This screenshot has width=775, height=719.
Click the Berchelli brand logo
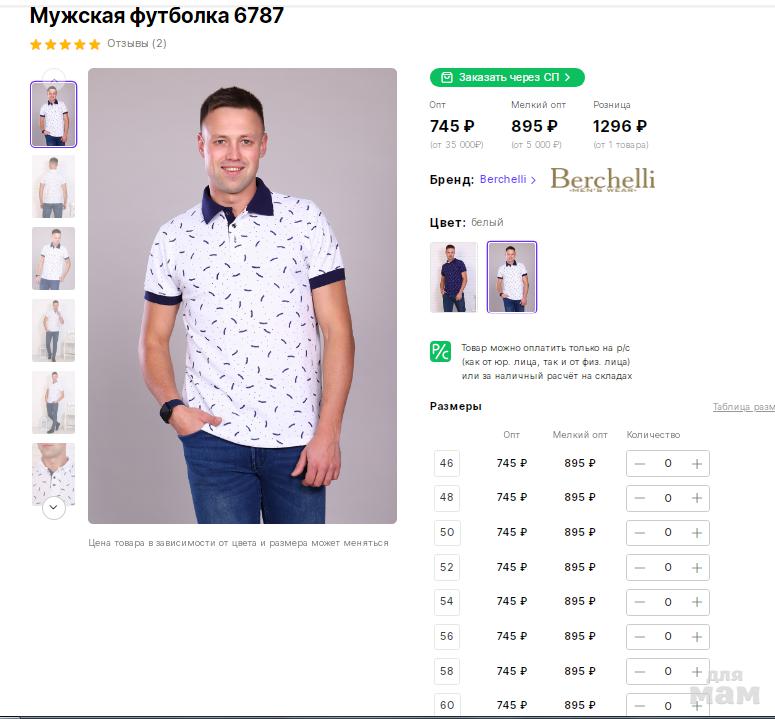point(602,180)
